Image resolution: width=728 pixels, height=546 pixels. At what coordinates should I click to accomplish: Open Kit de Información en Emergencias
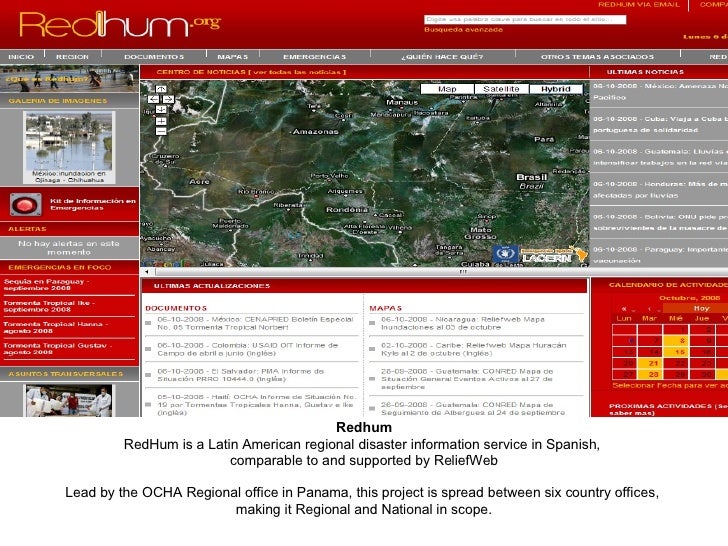(93, 204)
